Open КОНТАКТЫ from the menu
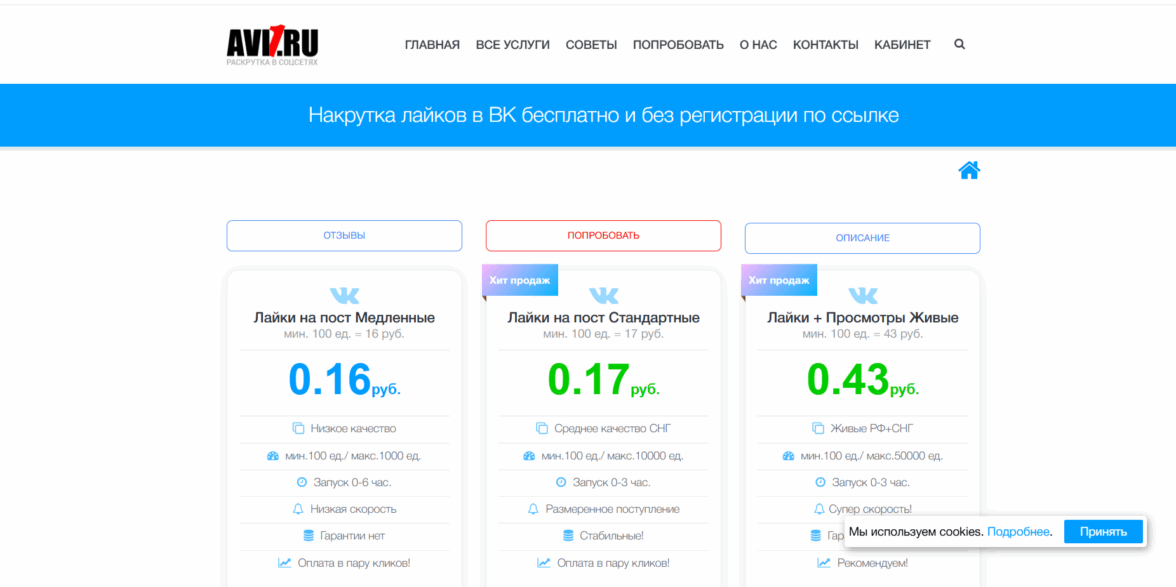The image size is (1176, 587). pyautogui.click(x=826, y=45)
